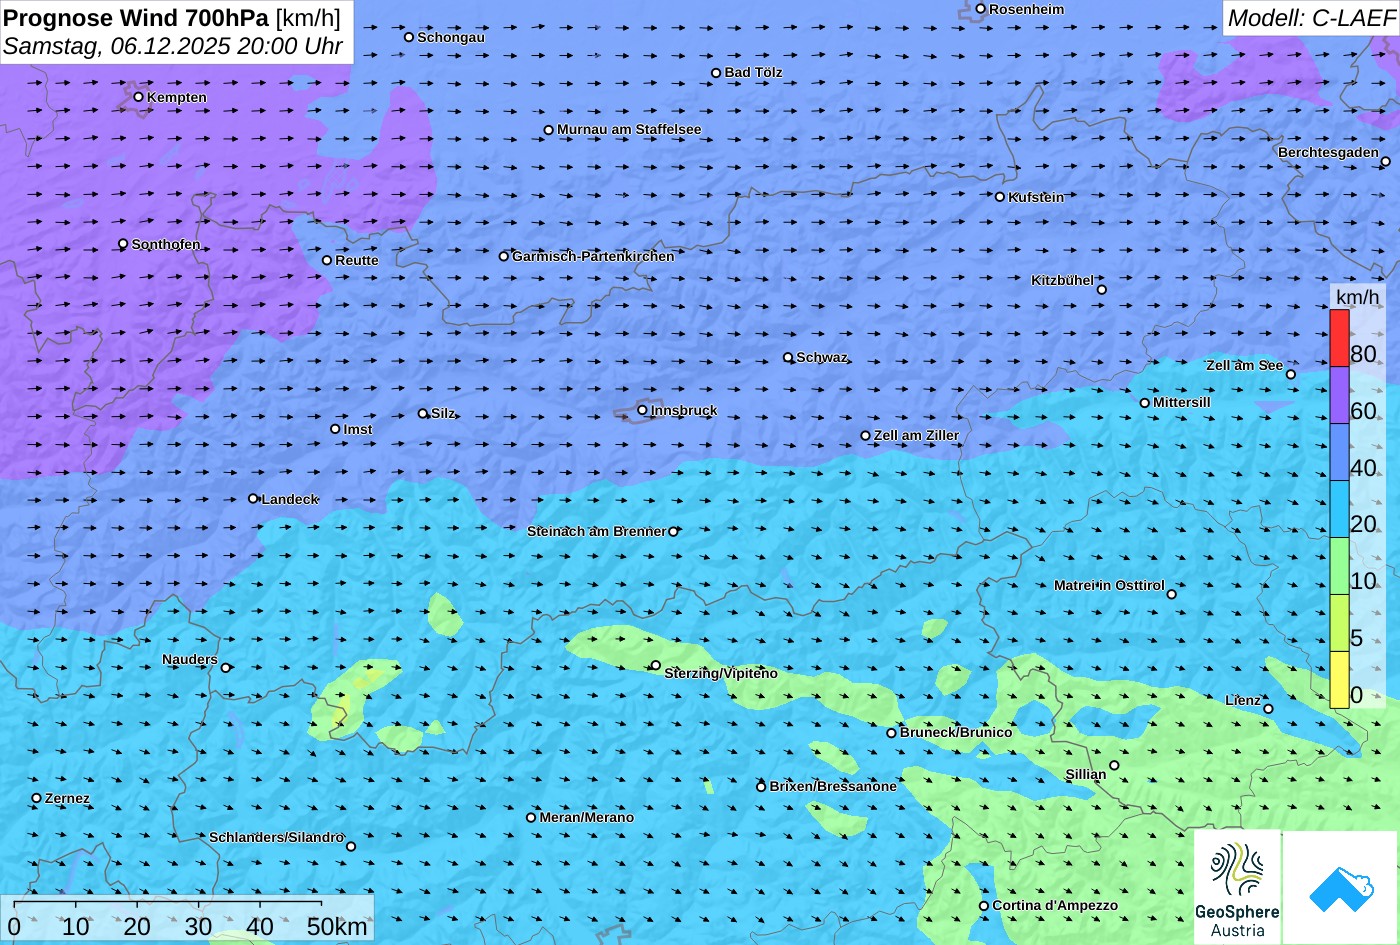Click the Garmisch-Partenkirchen label
The width and height of the screenshot is (1400, 945).
(x=593, y=256)
